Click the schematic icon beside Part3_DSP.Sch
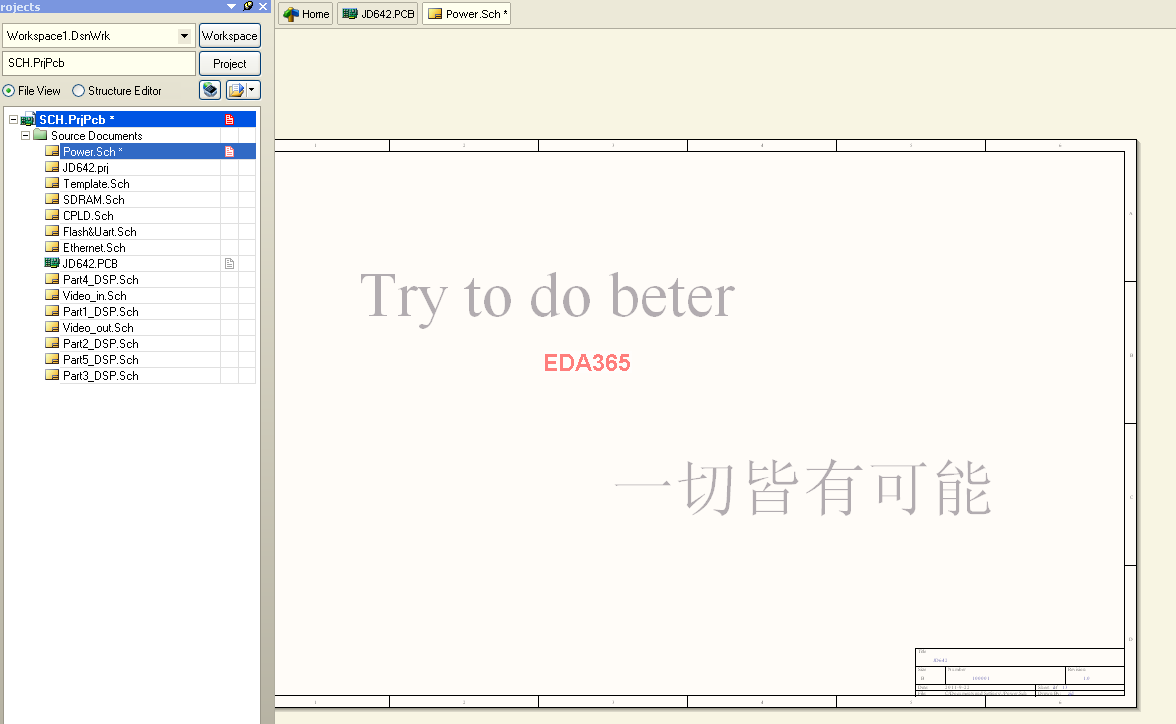The height and width of the screenshot is (724, 1176). click(x=52, y=374)
